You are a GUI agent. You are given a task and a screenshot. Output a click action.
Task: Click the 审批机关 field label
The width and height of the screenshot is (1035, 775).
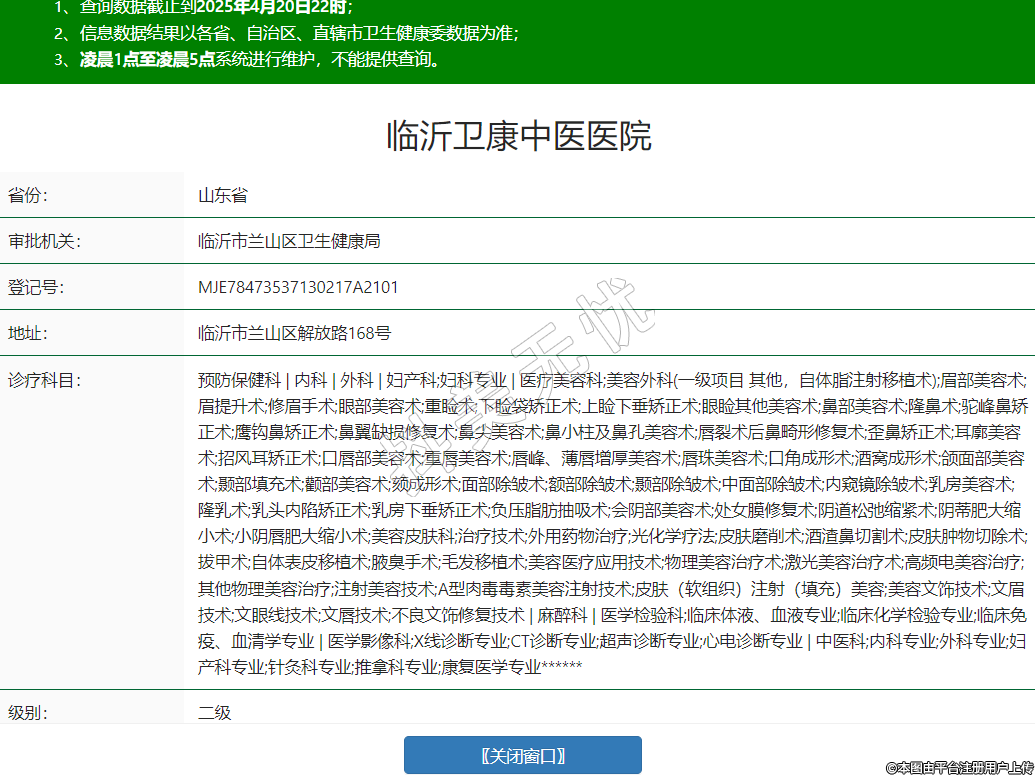[x=44, y=242]
